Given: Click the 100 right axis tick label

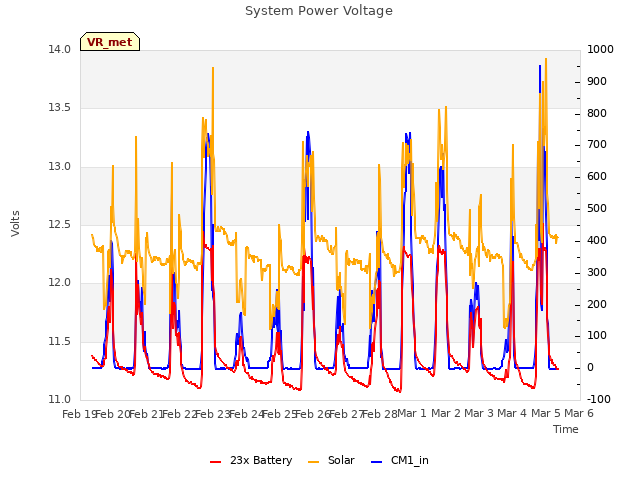Looking at the screenshot, I should coord(597,336).
